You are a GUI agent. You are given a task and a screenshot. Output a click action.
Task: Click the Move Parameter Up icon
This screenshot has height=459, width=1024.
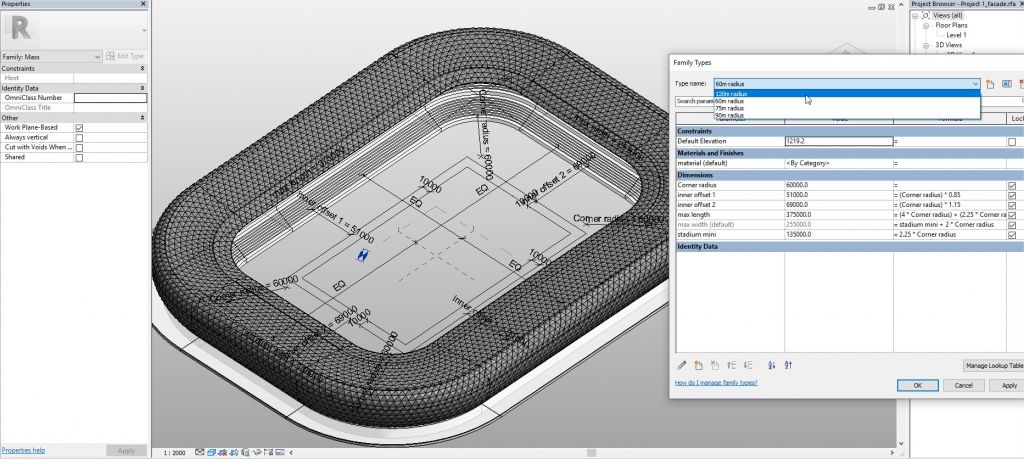[x=731, y=366]
